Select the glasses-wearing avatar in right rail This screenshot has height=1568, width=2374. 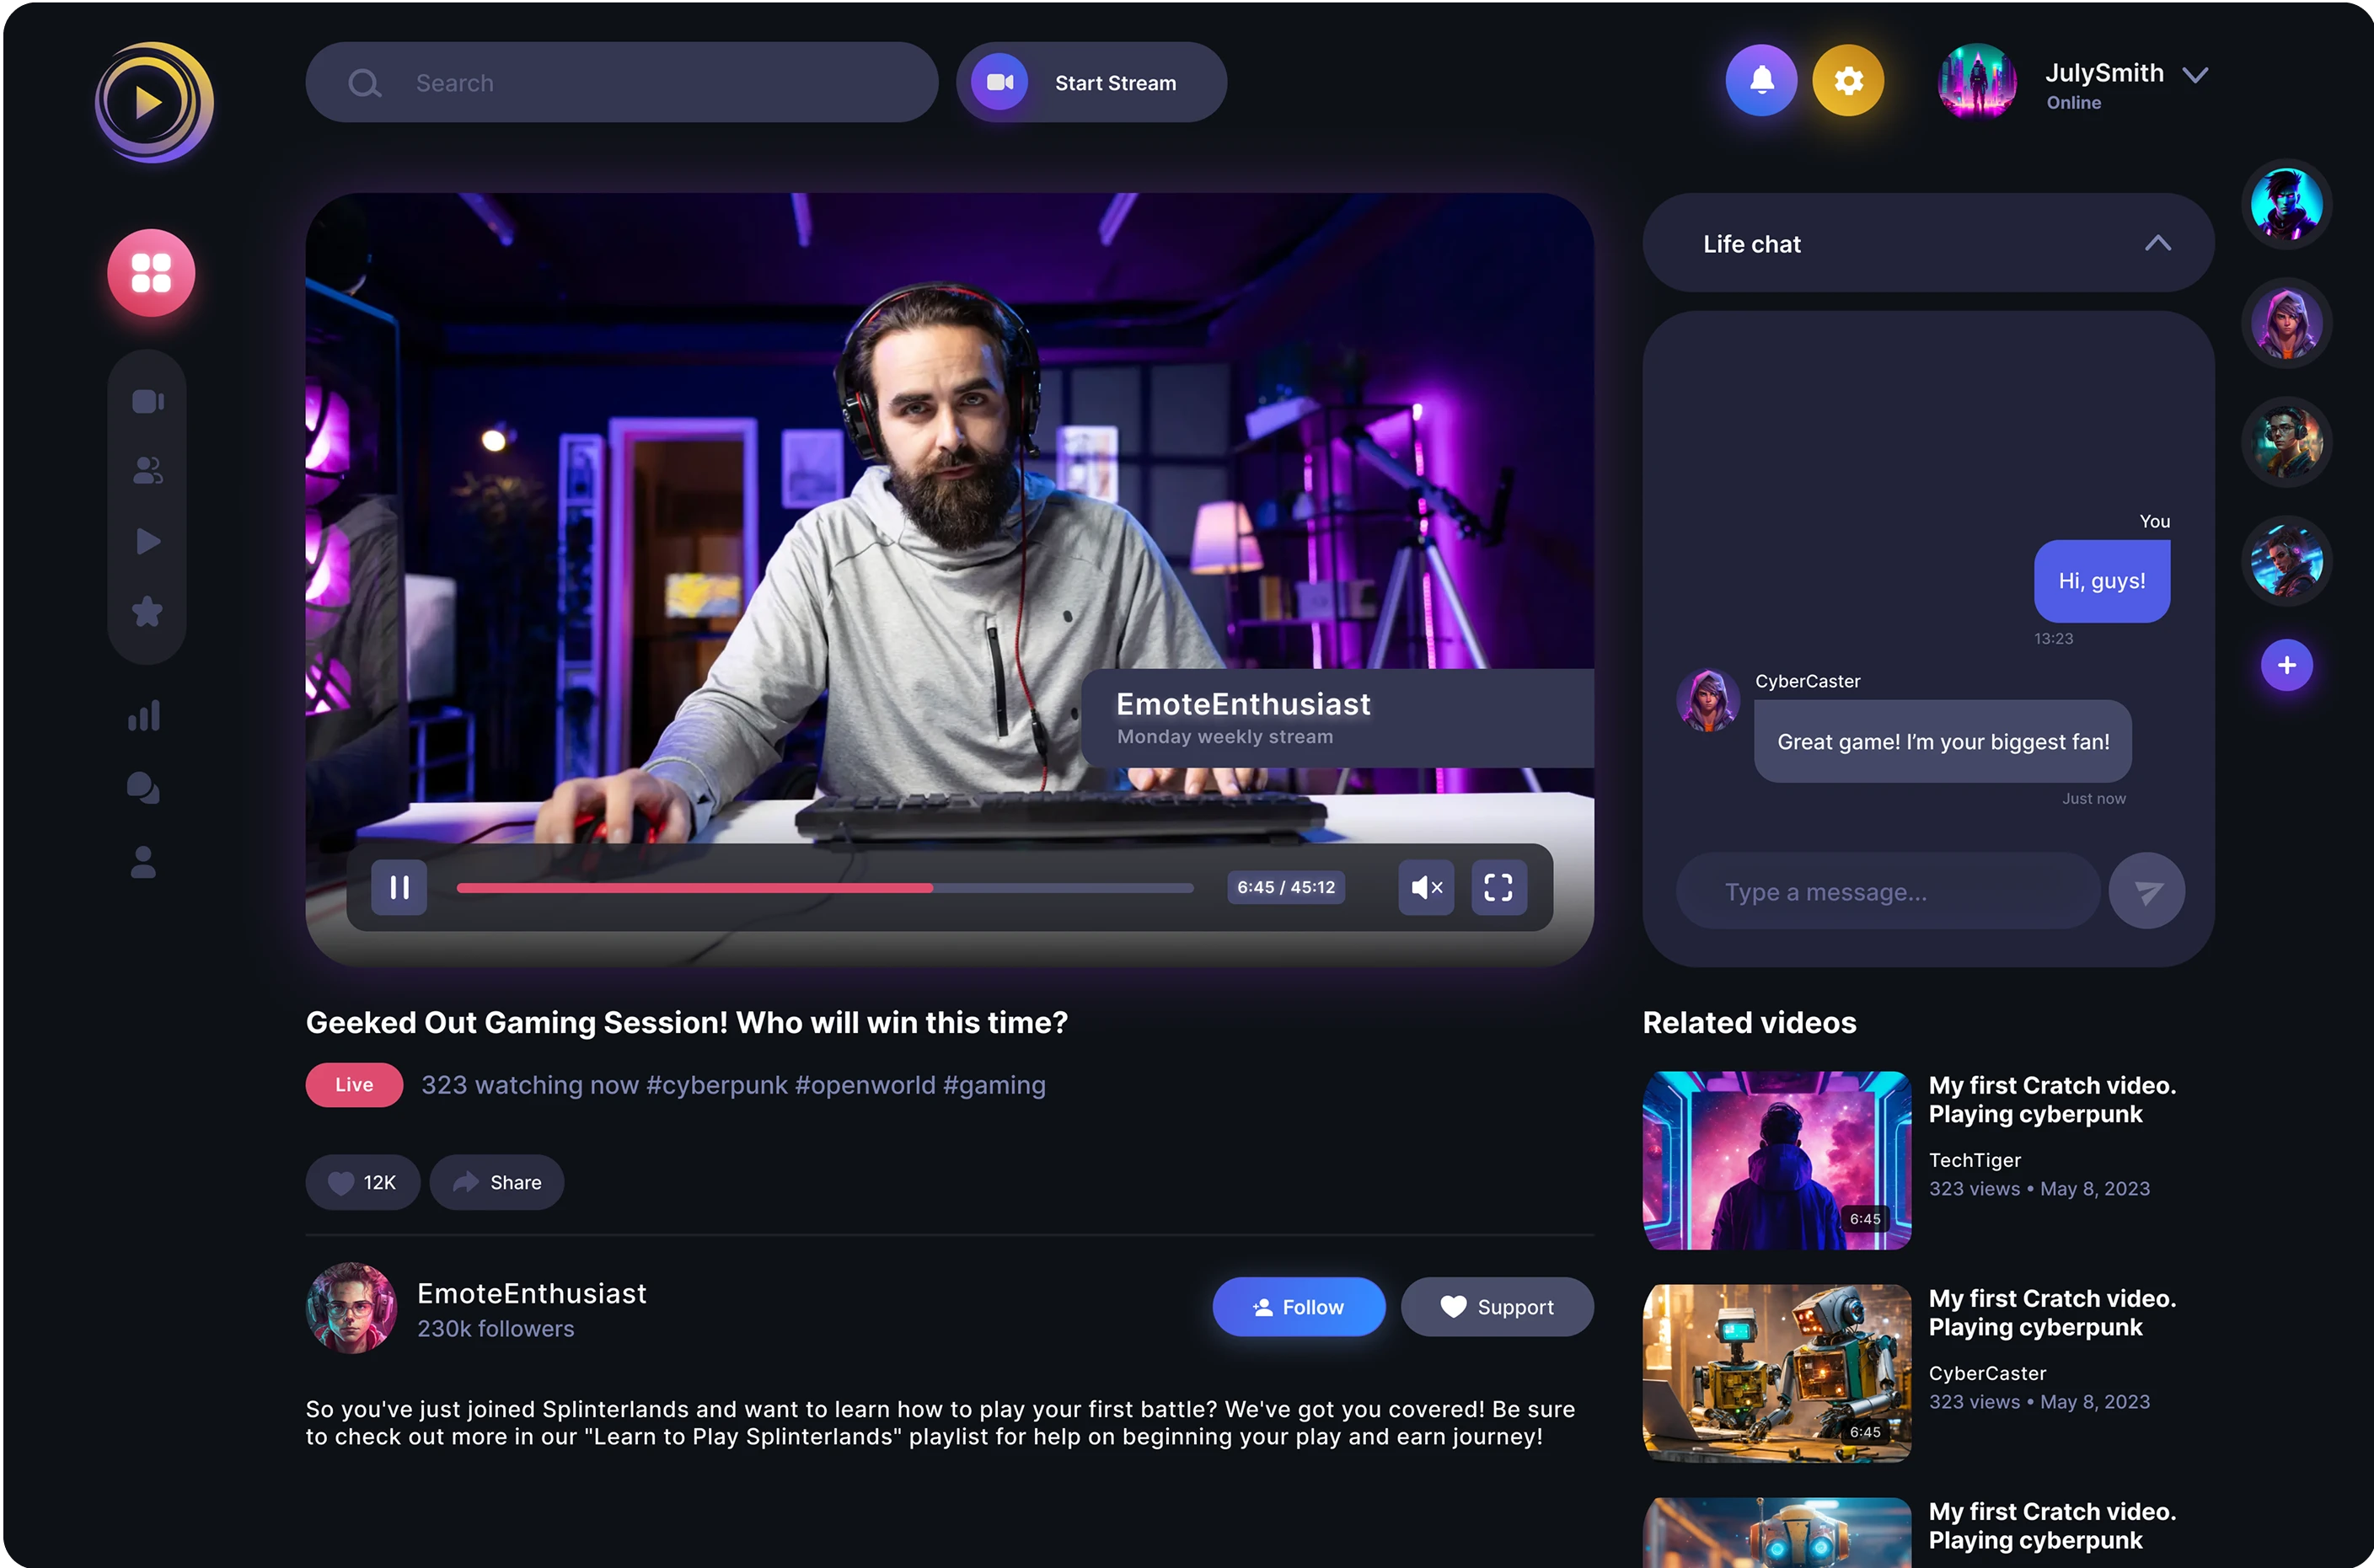pos(2286,442)
